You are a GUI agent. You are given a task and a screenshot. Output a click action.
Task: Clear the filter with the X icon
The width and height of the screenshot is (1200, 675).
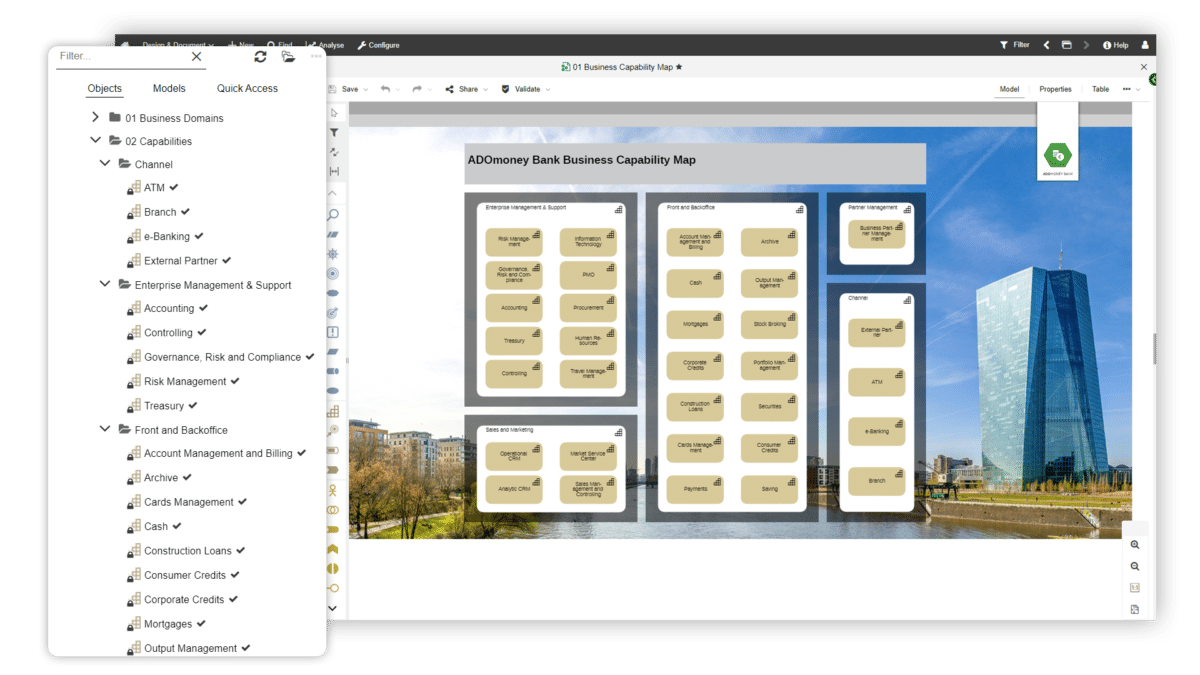[x=196, y=57]
